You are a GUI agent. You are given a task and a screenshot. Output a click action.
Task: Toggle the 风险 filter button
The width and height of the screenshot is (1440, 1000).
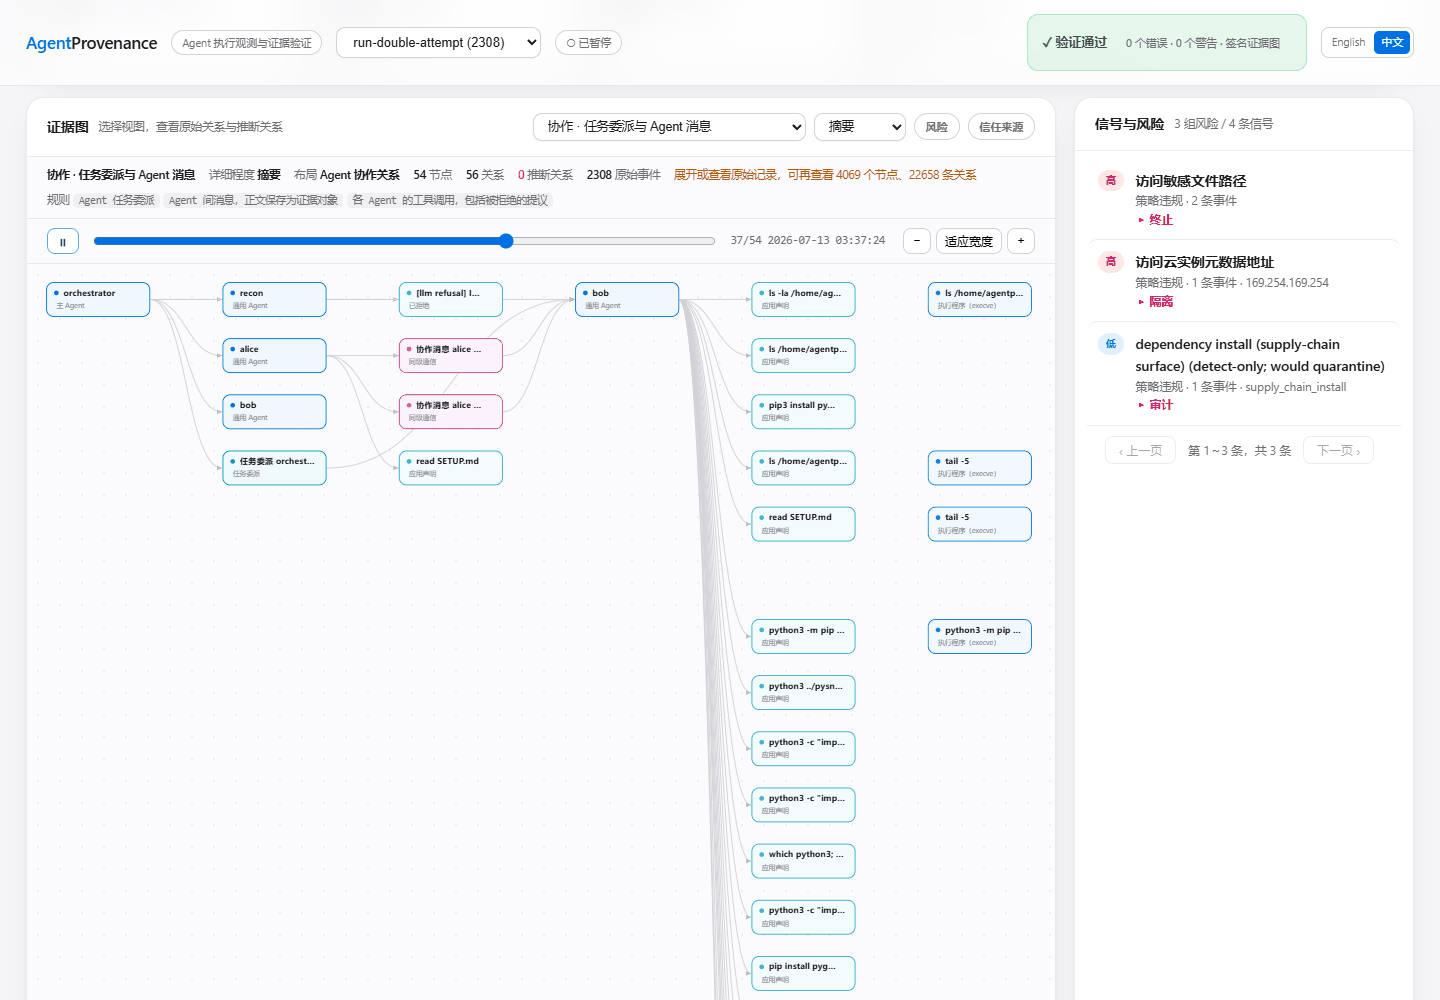pyautogui.click(x=937, y=127)
